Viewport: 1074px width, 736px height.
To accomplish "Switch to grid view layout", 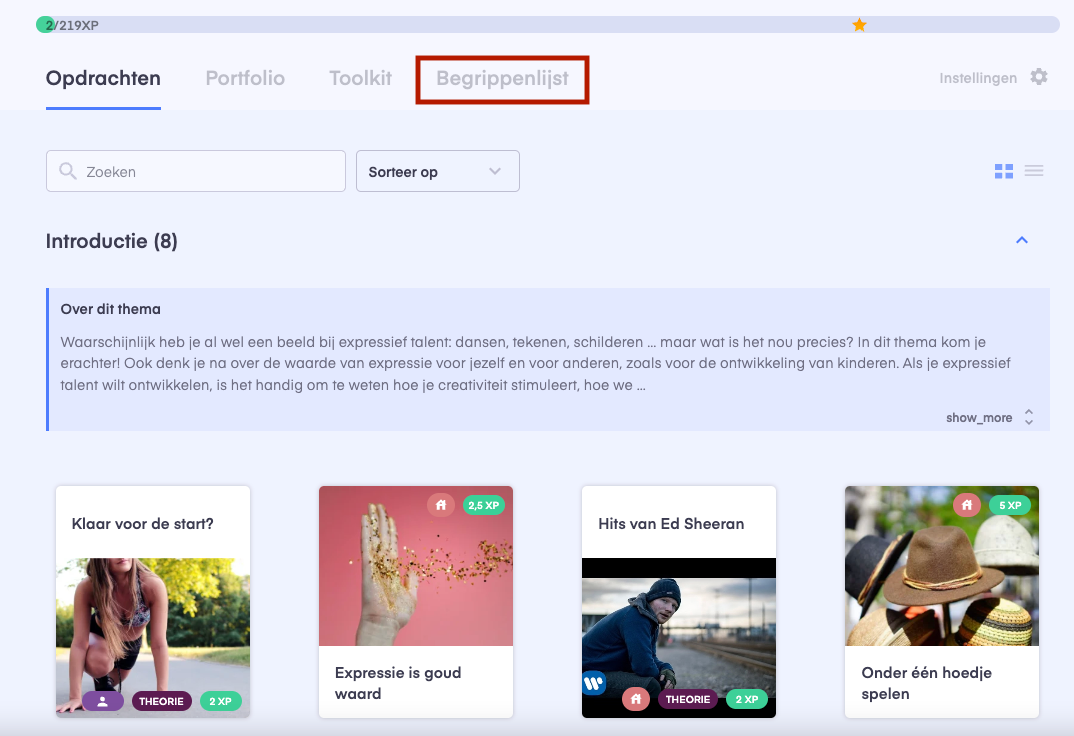I will point(1003,171).
